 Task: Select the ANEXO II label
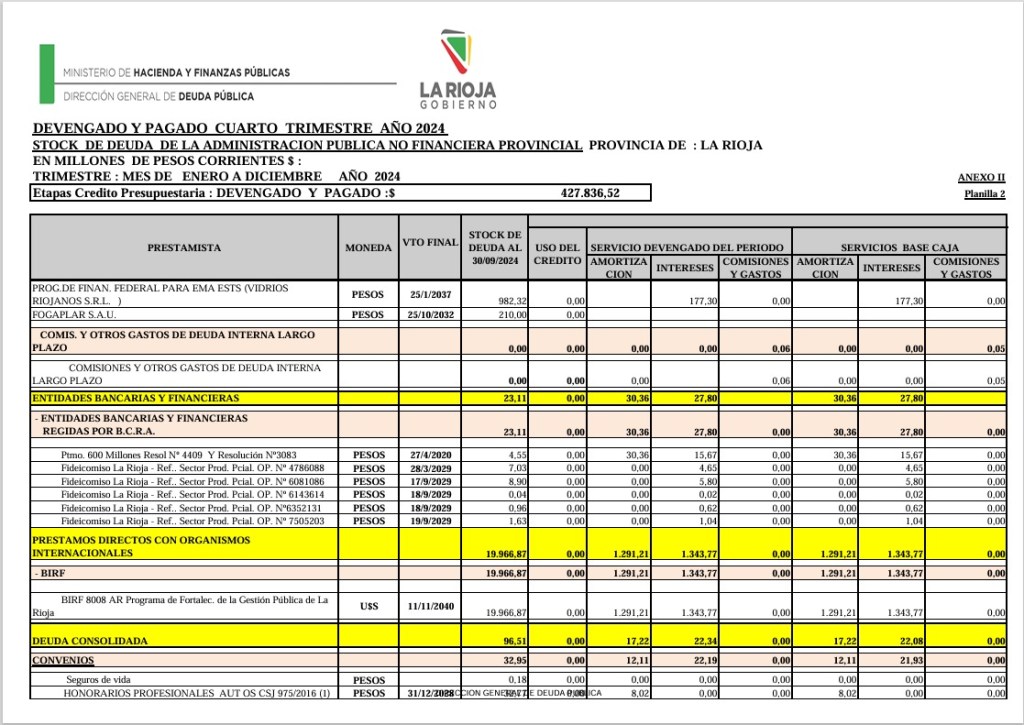coord(981,178)
